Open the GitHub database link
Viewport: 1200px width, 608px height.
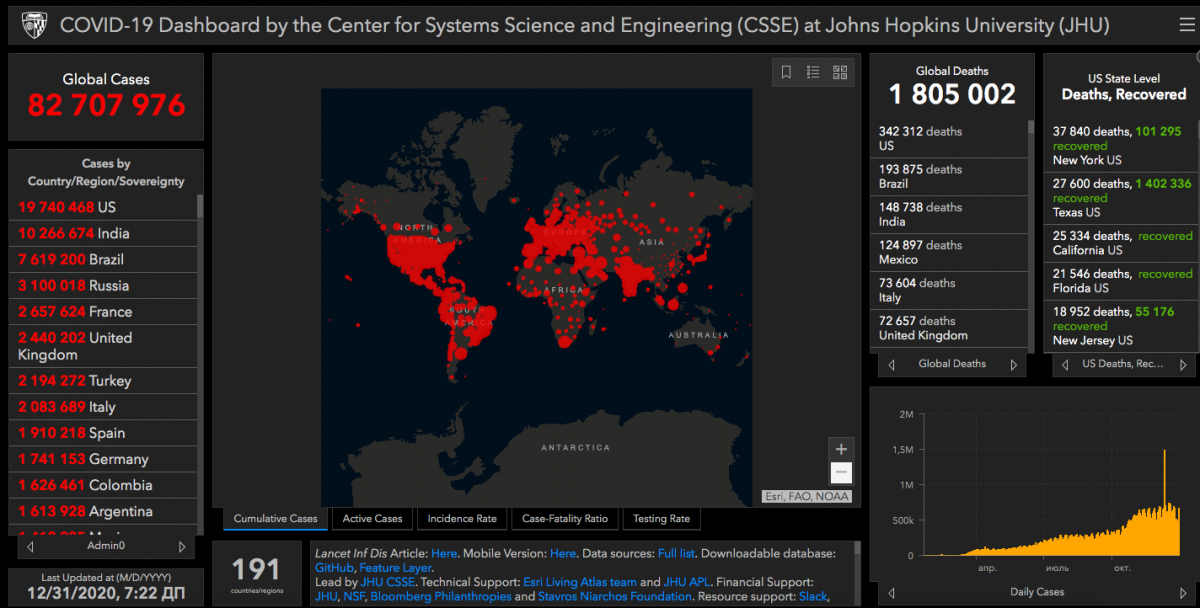tap(334, 568)
